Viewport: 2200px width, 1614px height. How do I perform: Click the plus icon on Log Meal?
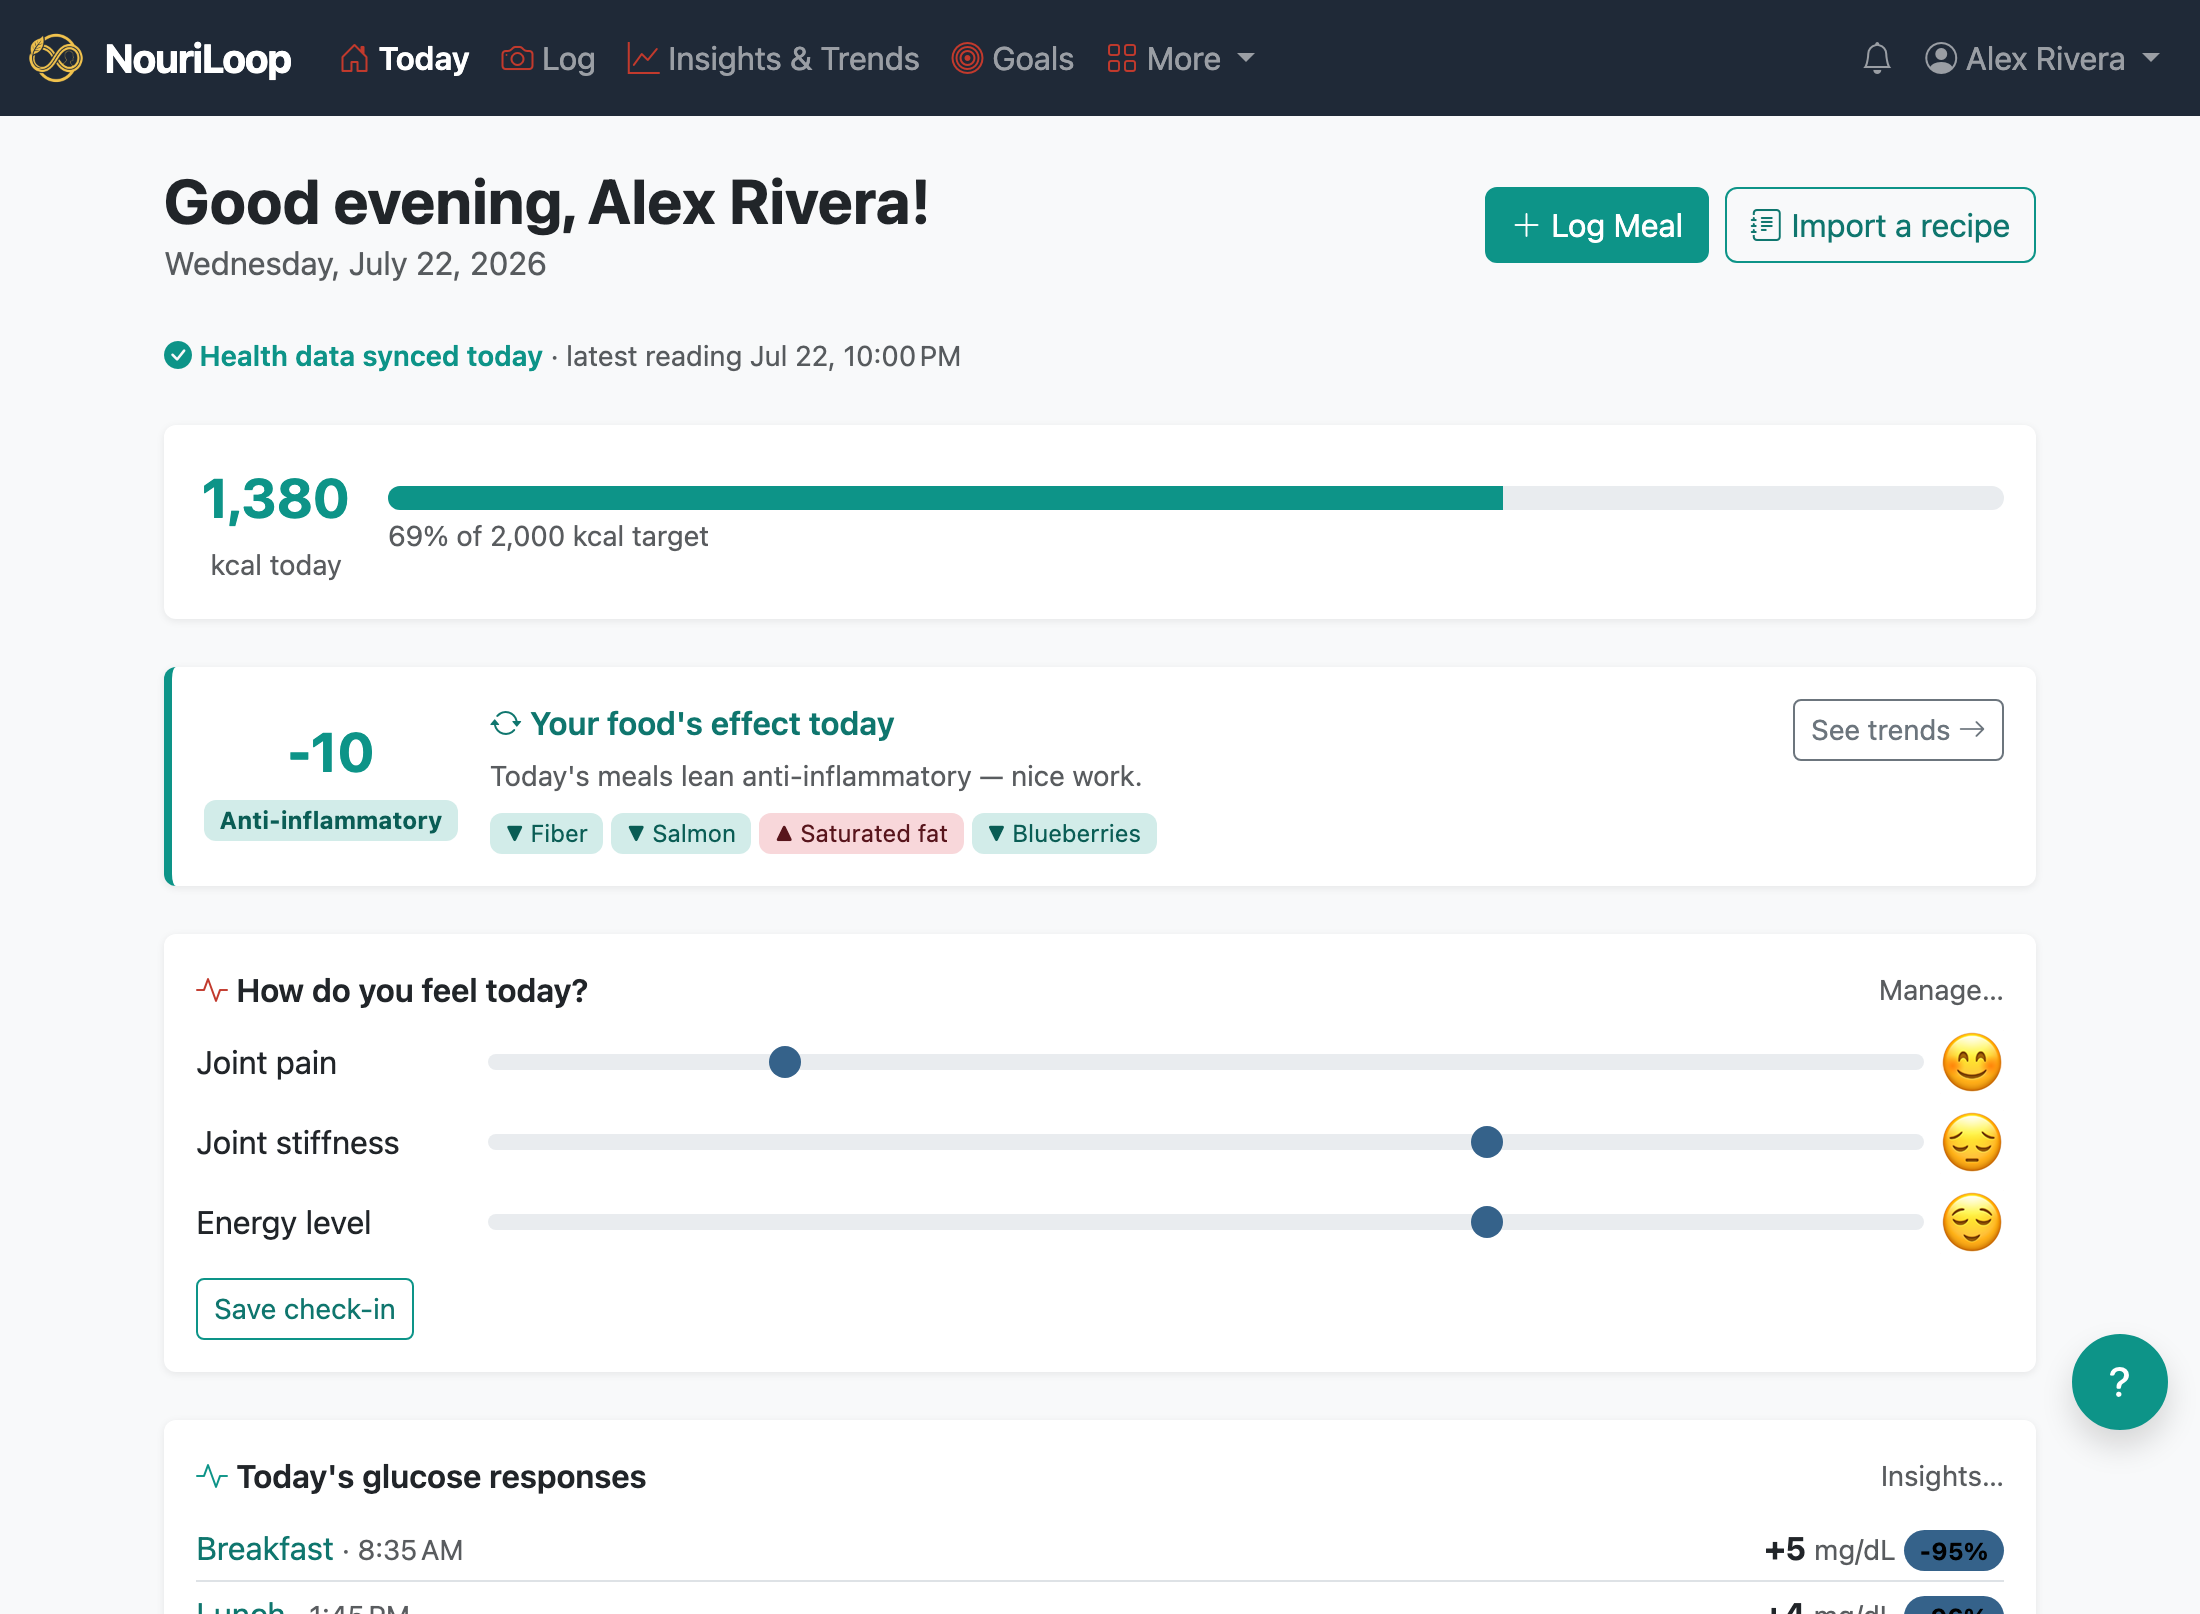[1526, 225]
